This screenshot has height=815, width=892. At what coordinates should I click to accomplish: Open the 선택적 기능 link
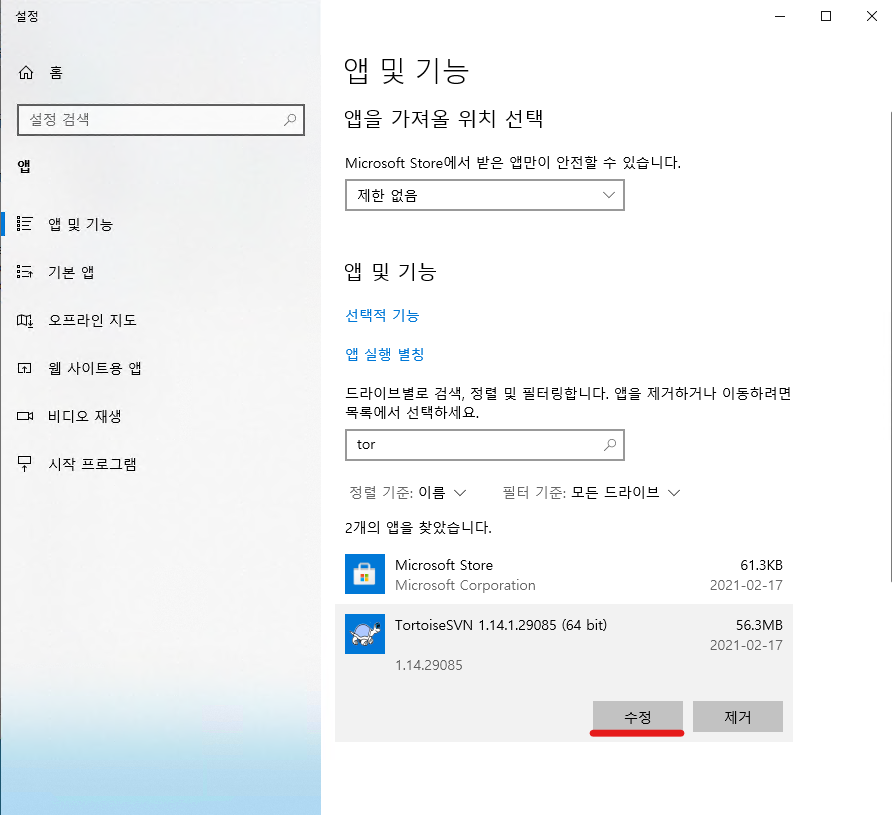point(382,316)
